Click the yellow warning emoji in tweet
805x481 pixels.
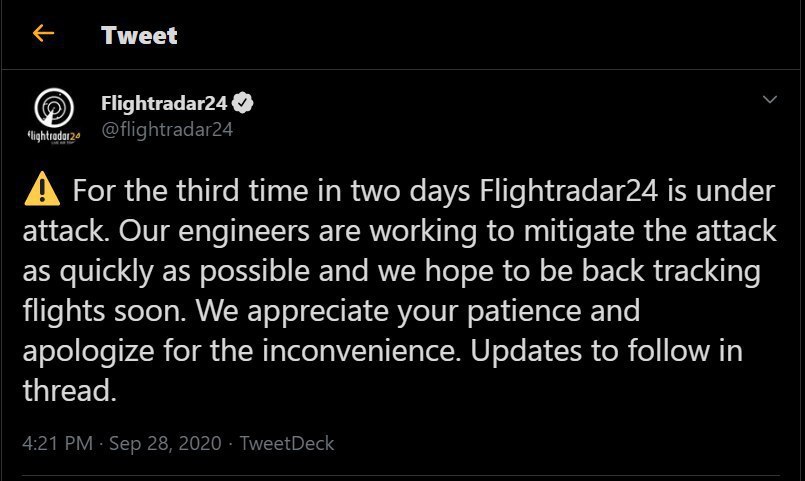tap(40, 189)
